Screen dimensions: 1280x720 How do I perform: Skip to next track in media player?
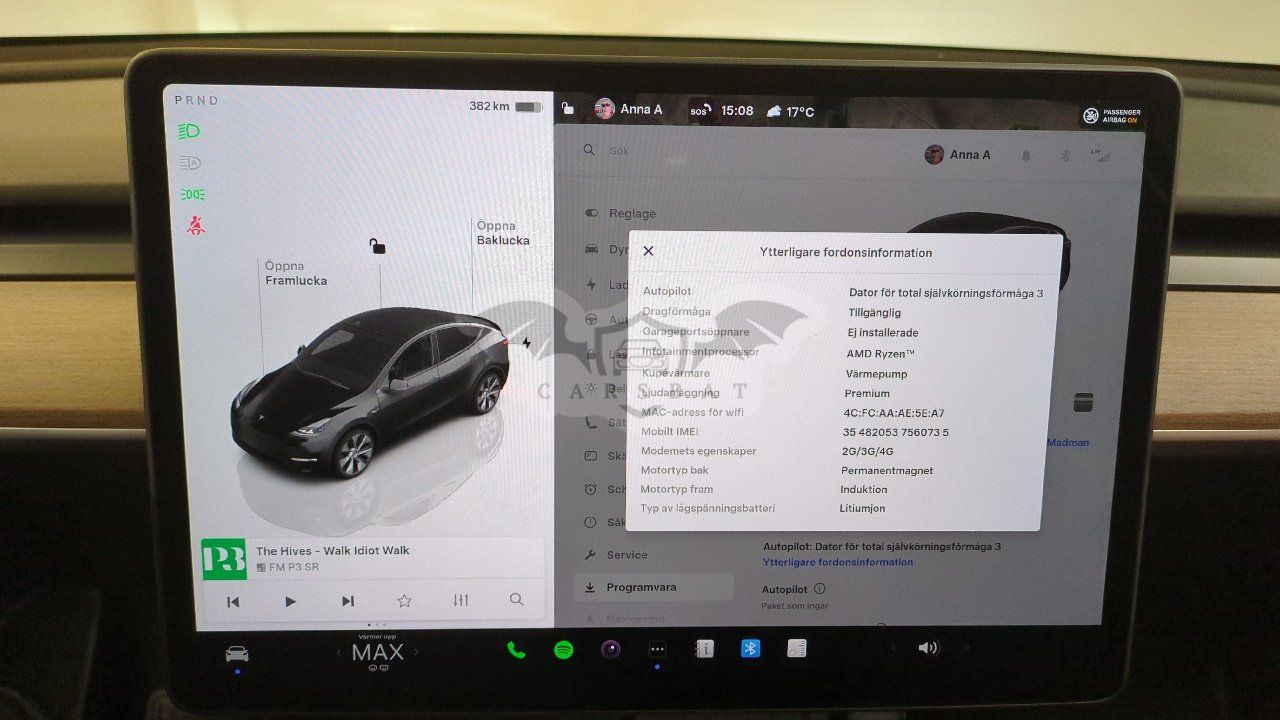tap(347, 601)
